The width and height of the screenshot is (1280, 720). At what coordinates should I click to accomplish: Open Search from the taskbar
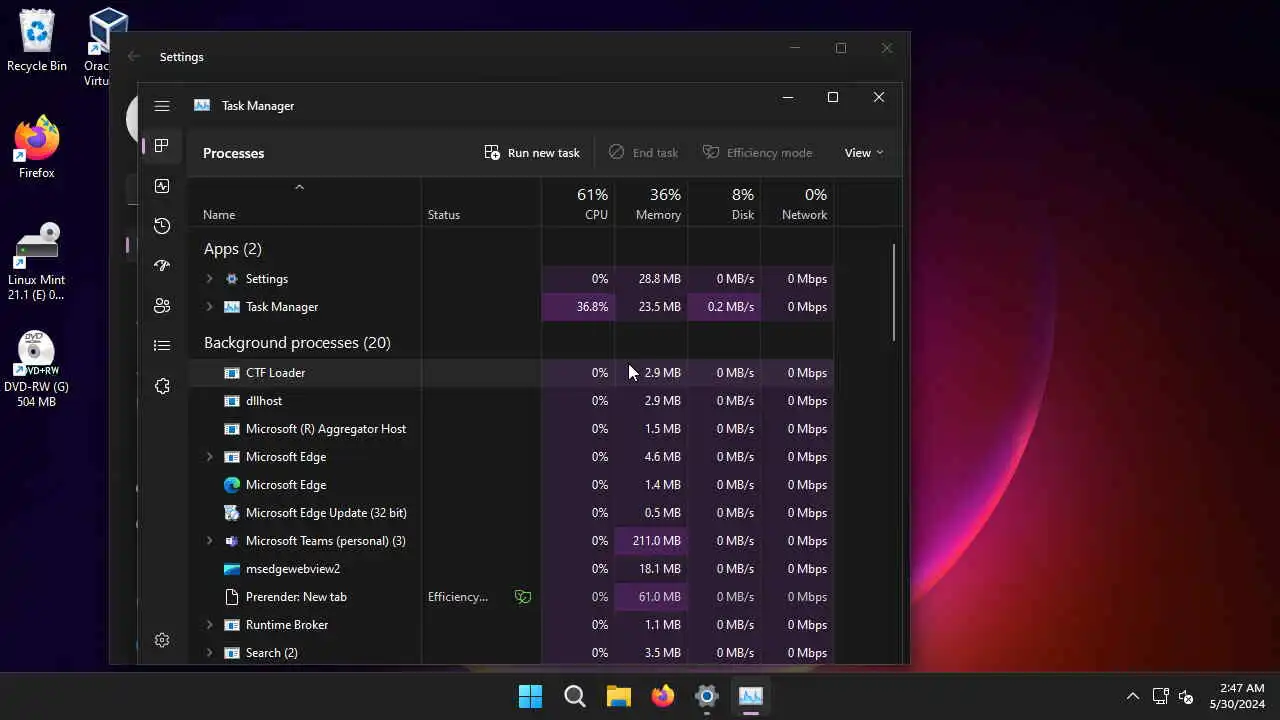(x=575, y=696)
